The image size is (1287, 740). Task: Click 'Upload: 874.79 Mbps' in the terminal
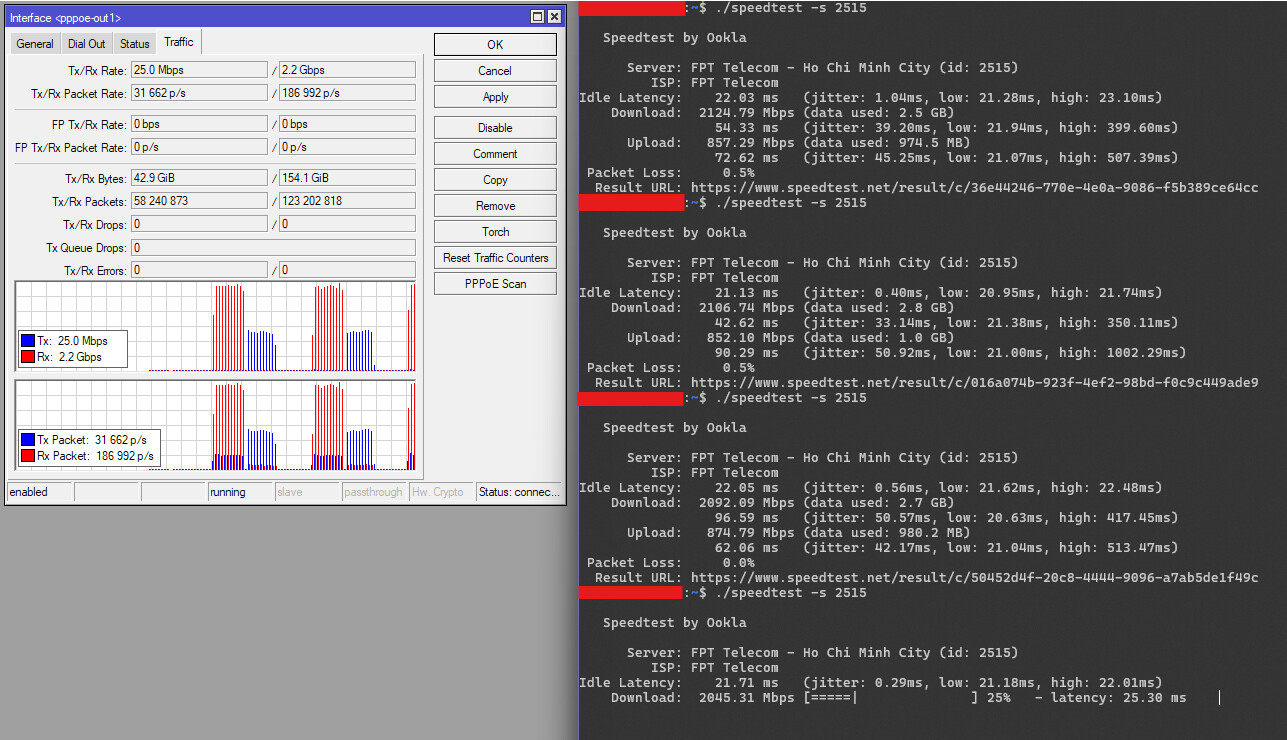(x=711, y=533)
